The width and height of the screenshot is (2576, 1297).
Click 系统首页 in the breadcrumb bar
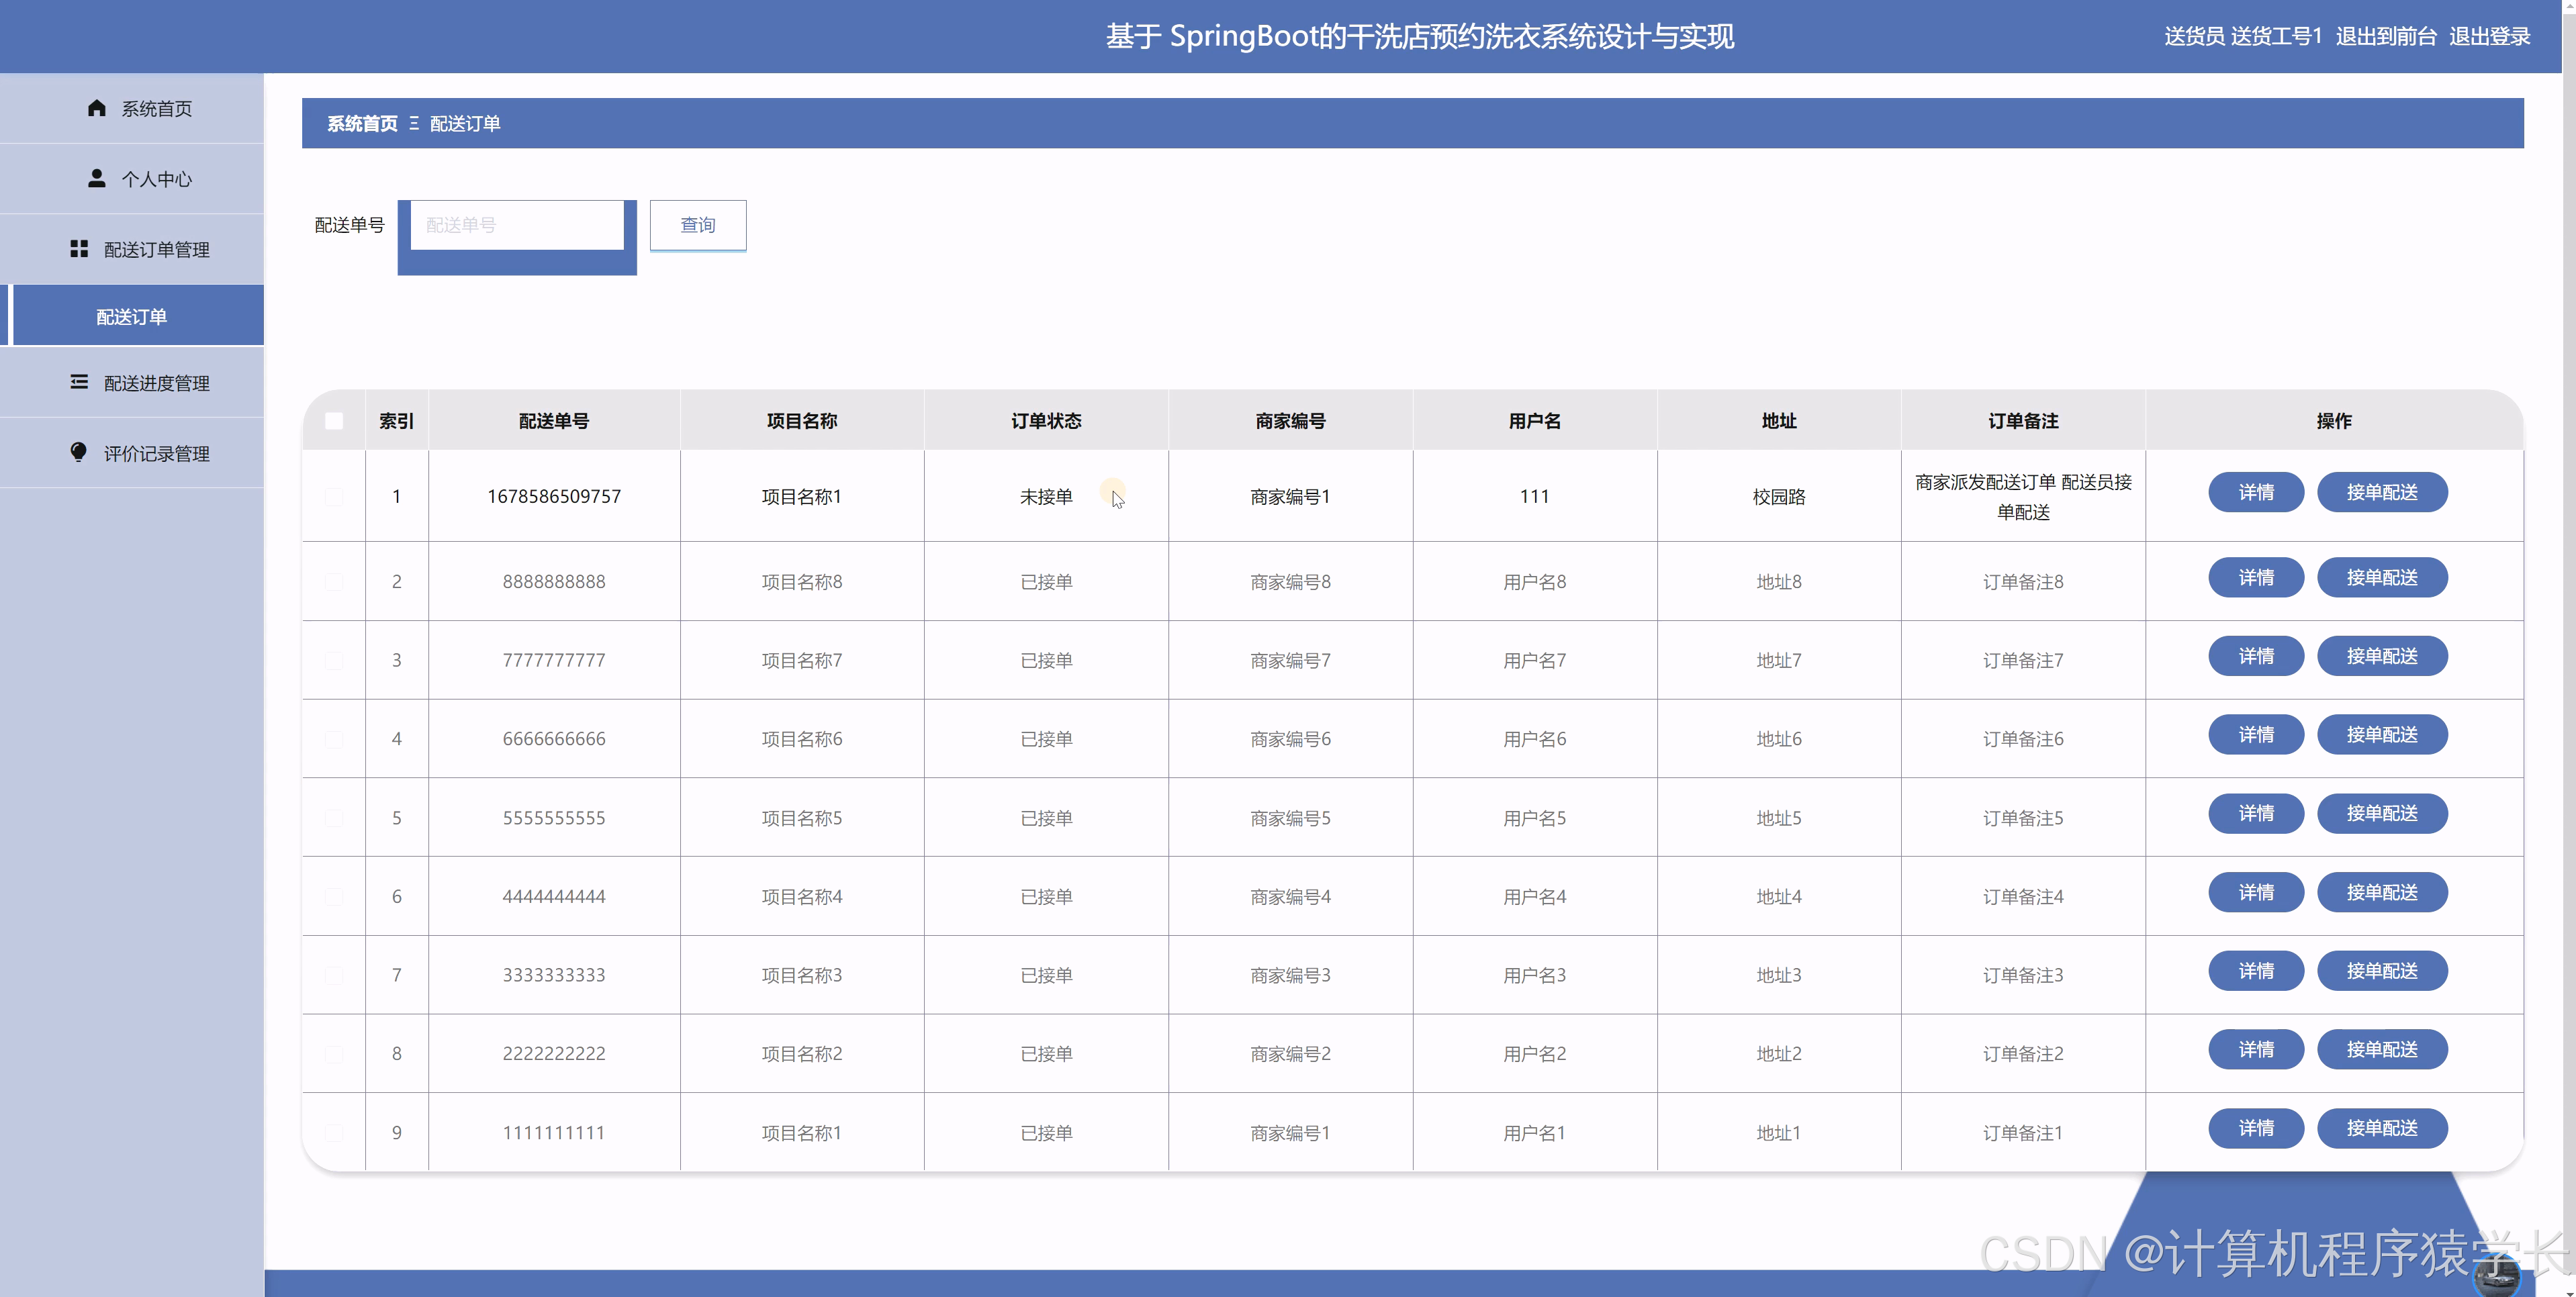(361, 123)
